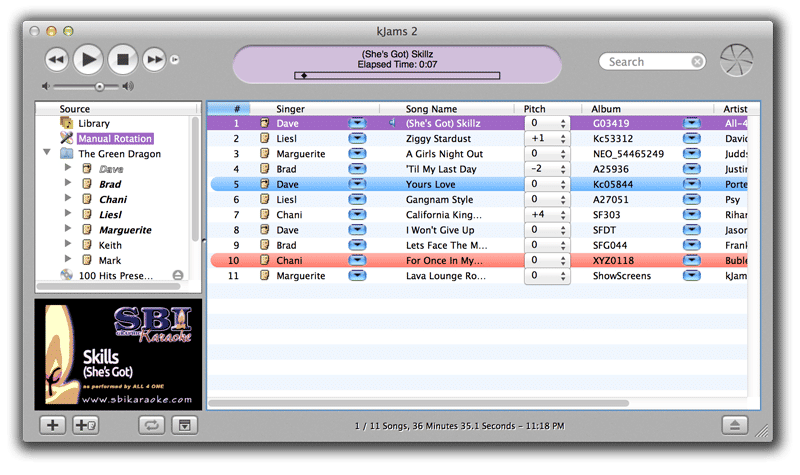800x475 pixels.
Task: Sort by the # column header
Action: (x=229, y=109)
